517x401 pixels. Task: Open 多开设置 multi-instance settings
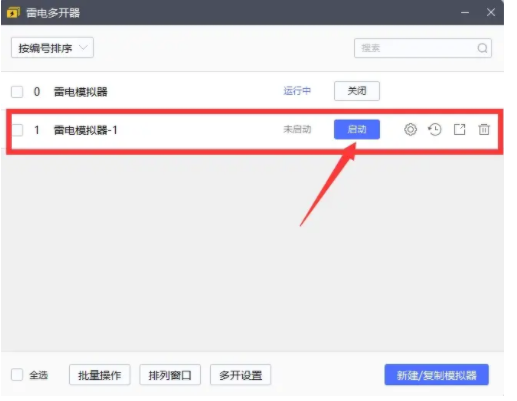240,375
